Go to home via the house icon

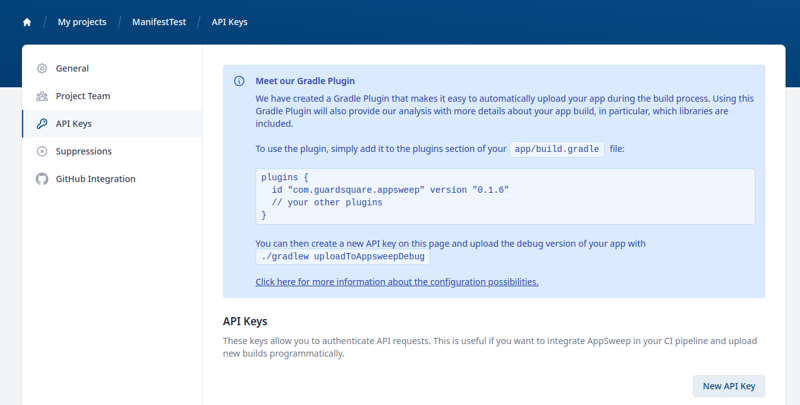pyautogui.click(x=27, y=22)
